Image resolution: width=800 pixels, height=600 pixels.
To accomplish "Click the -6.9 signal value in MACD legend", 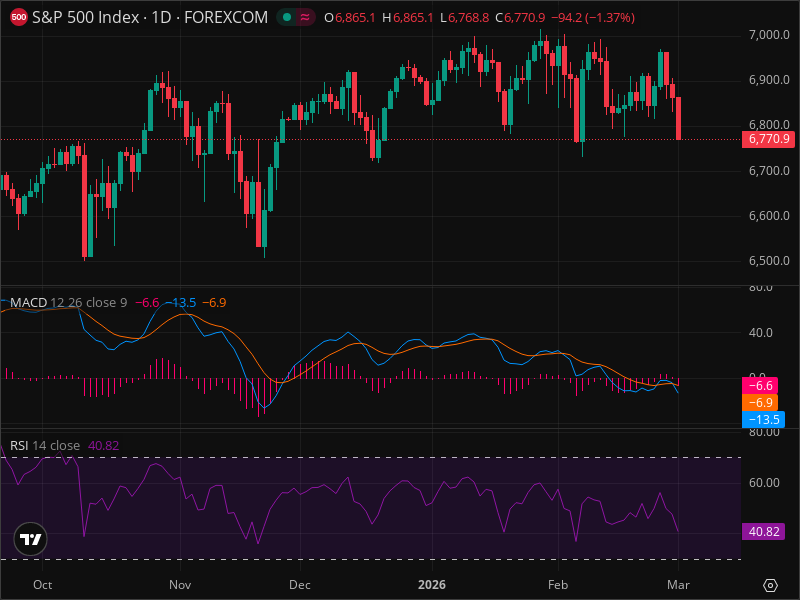I will (x=214, y=303).
